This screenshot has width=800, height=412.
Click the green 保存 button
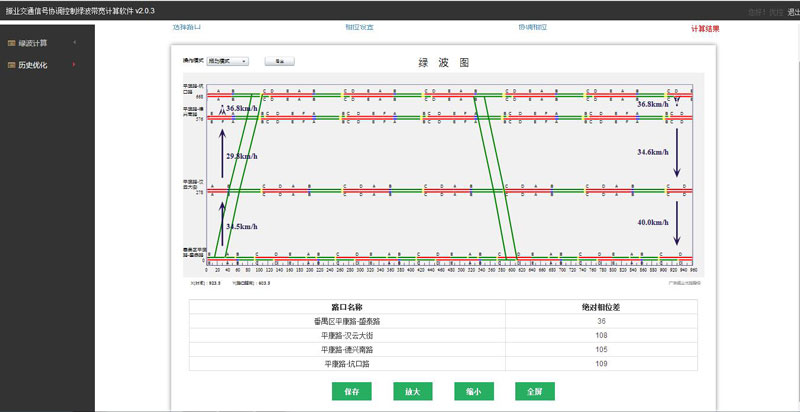click(351, 392)
